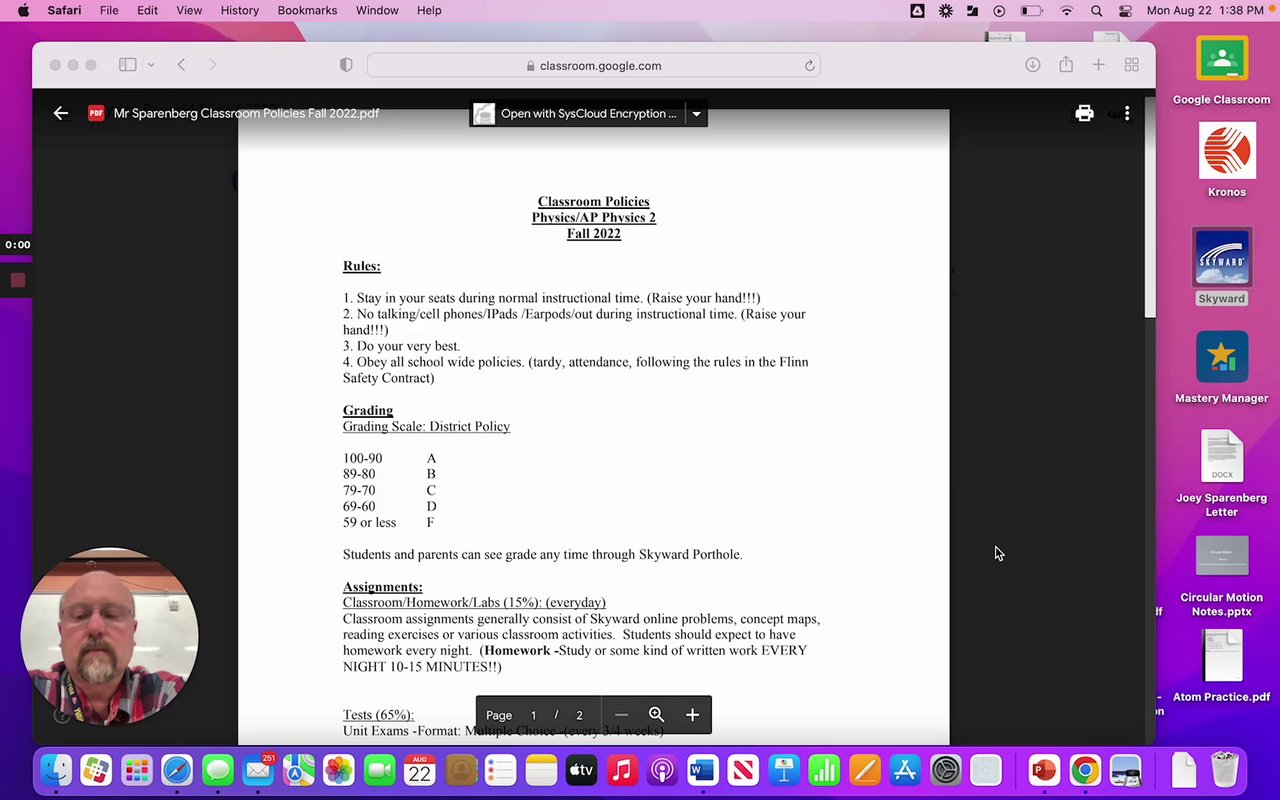Image resolution: width=1280 pixels, height=800 pixels.
Task: Go back in Safari history
Action: coord(181,65)
